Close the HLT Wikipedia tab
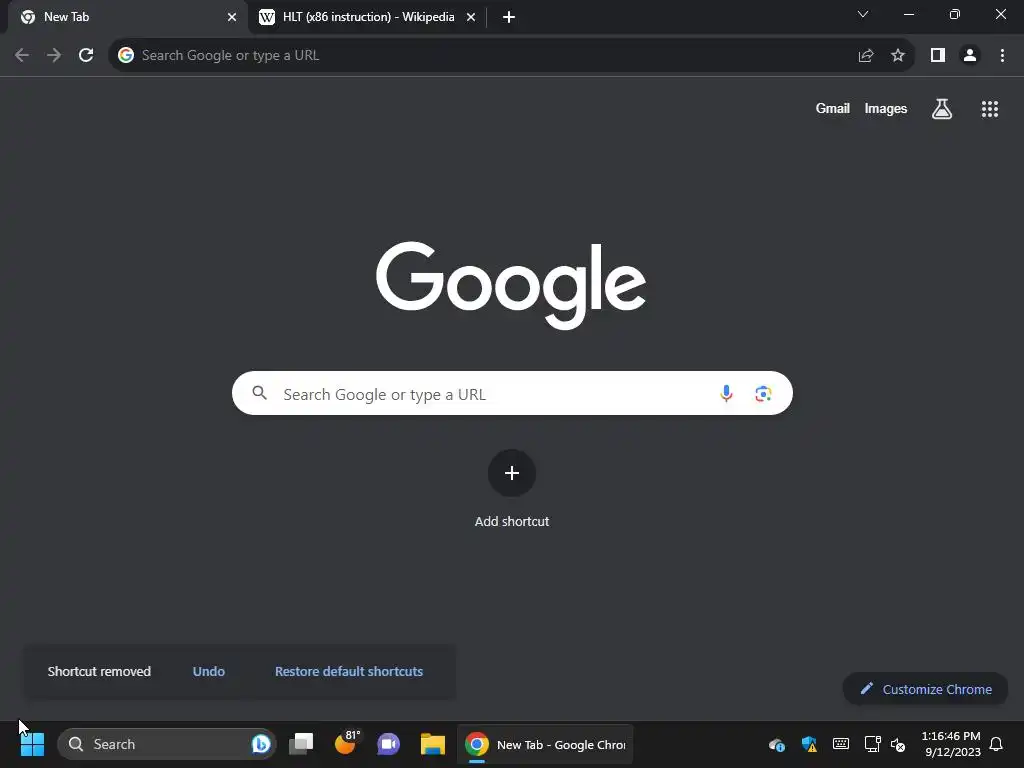This screenshot has width=1024, height=768. tap(471, 17)
